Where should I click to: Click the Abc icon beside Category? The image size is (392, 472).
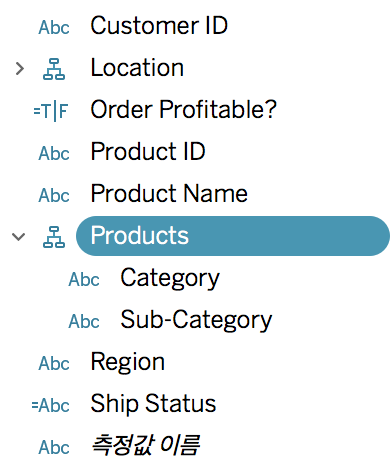[x=84, y=279]
